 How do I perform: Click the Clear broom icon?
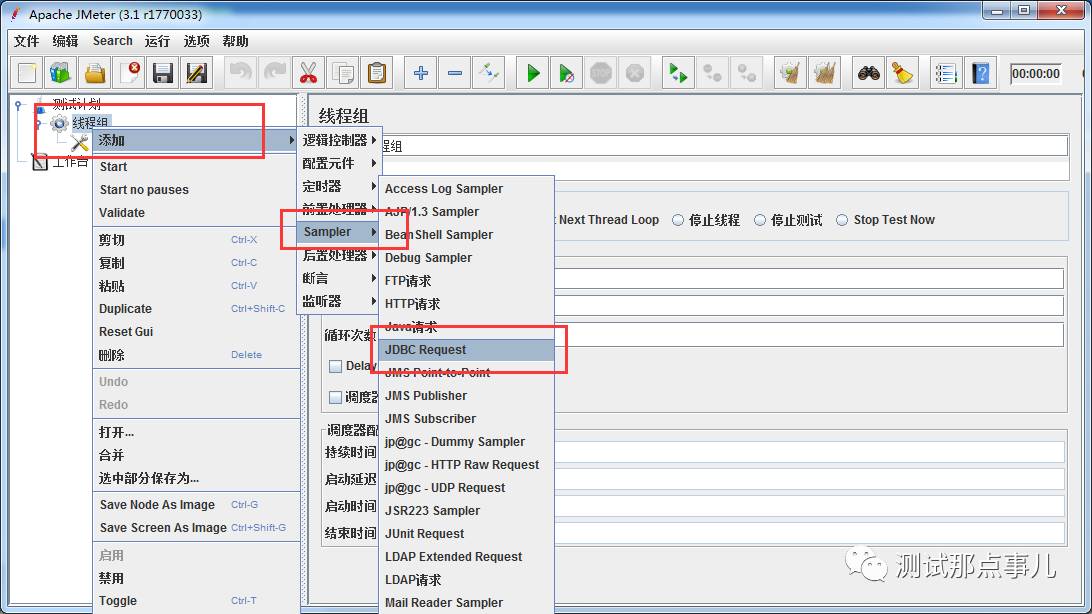(790, 73)
